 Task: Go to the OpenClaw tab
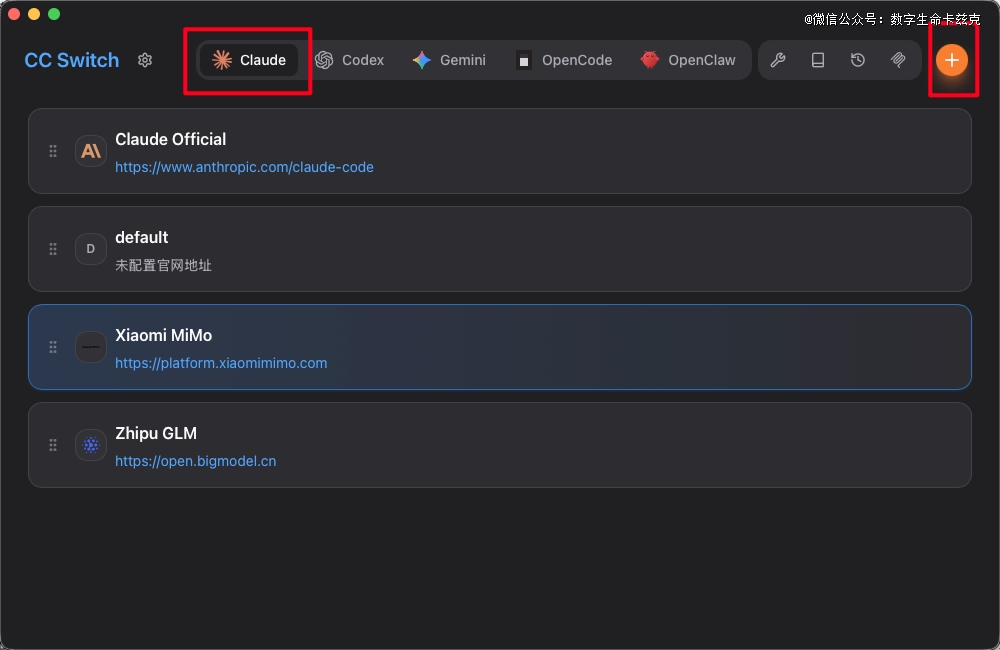pos(688,60)
